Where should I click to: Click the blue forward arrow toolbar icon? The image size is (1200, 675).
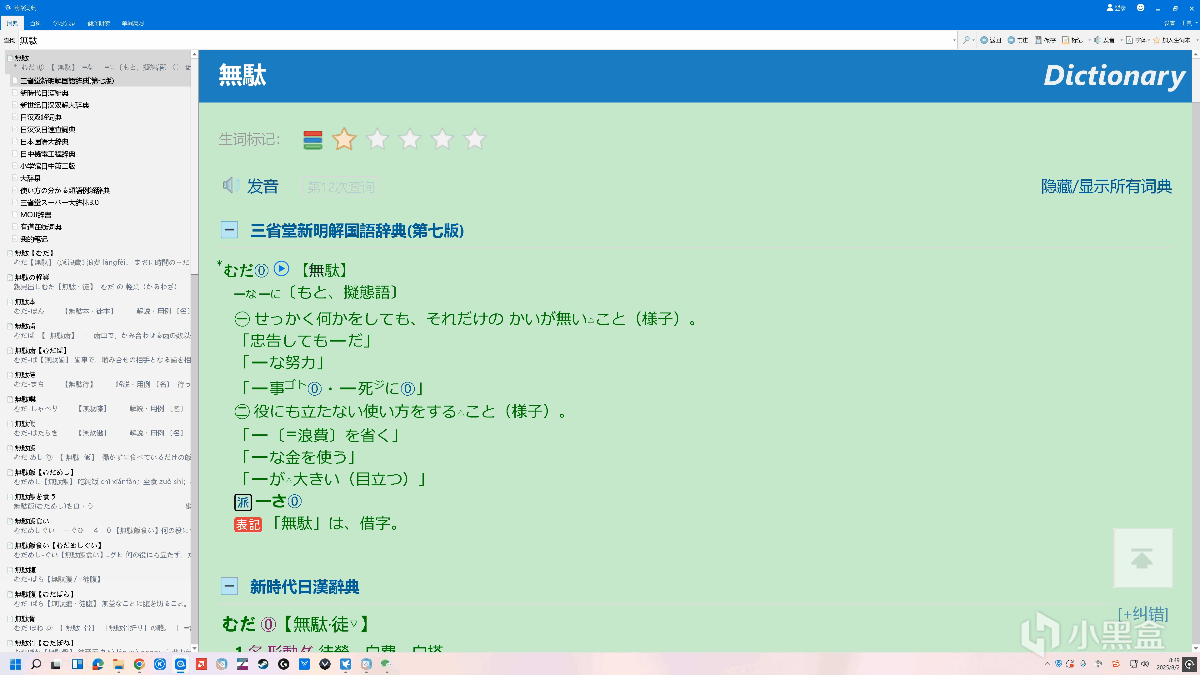point(1010,40)
